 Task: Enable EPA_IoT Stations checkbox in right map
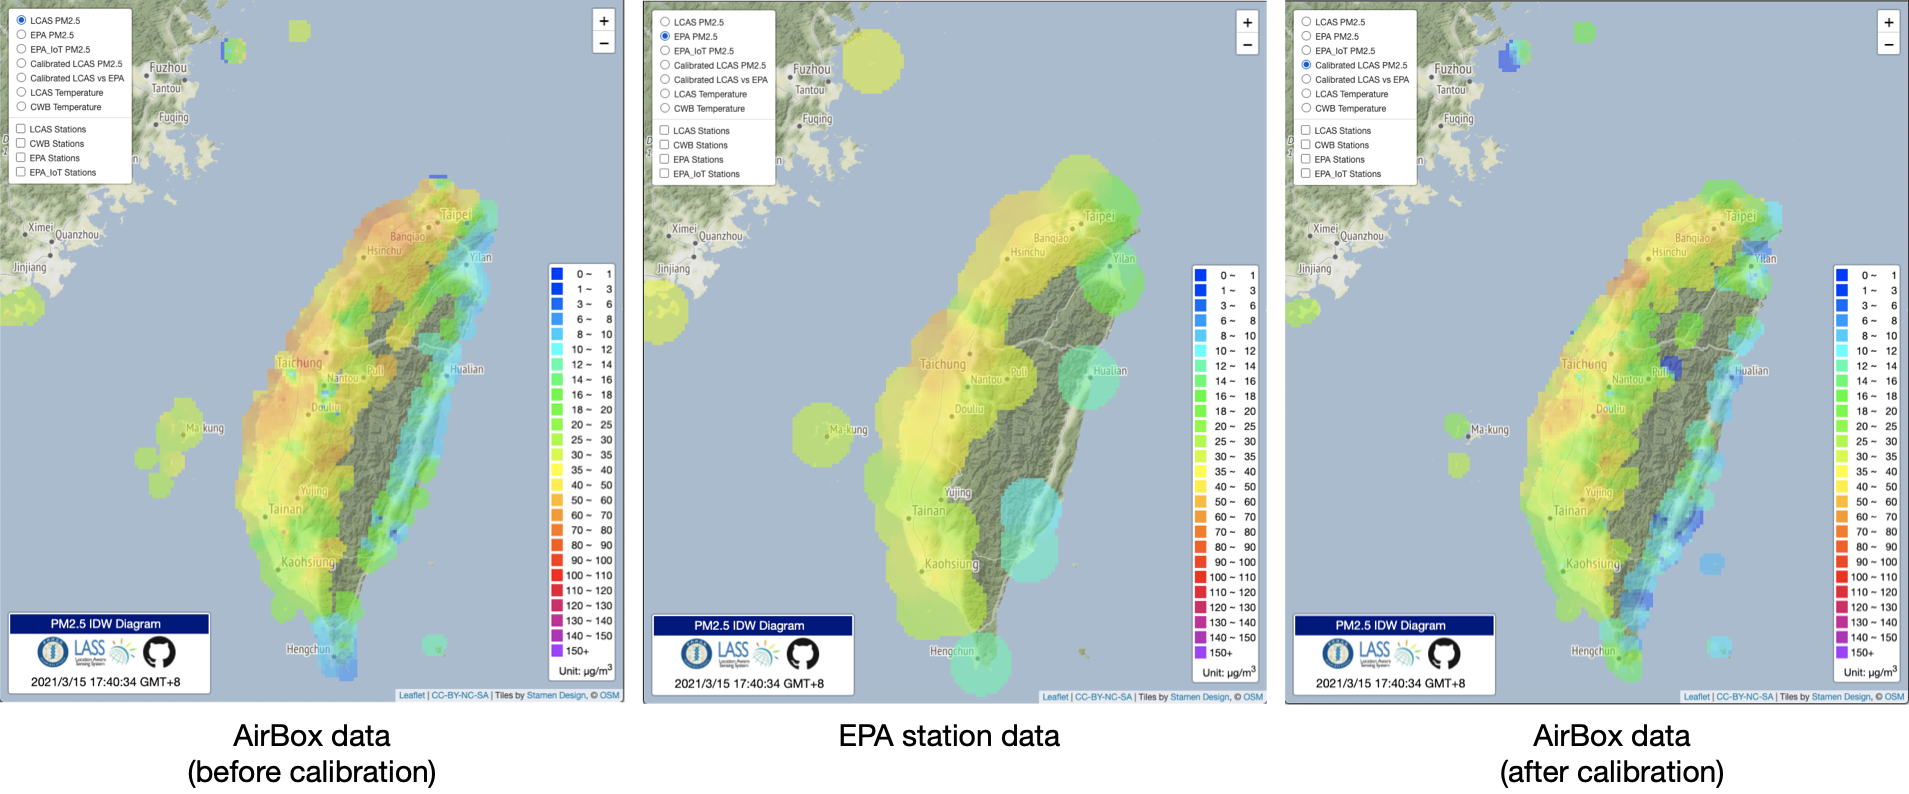point(1306,173)
